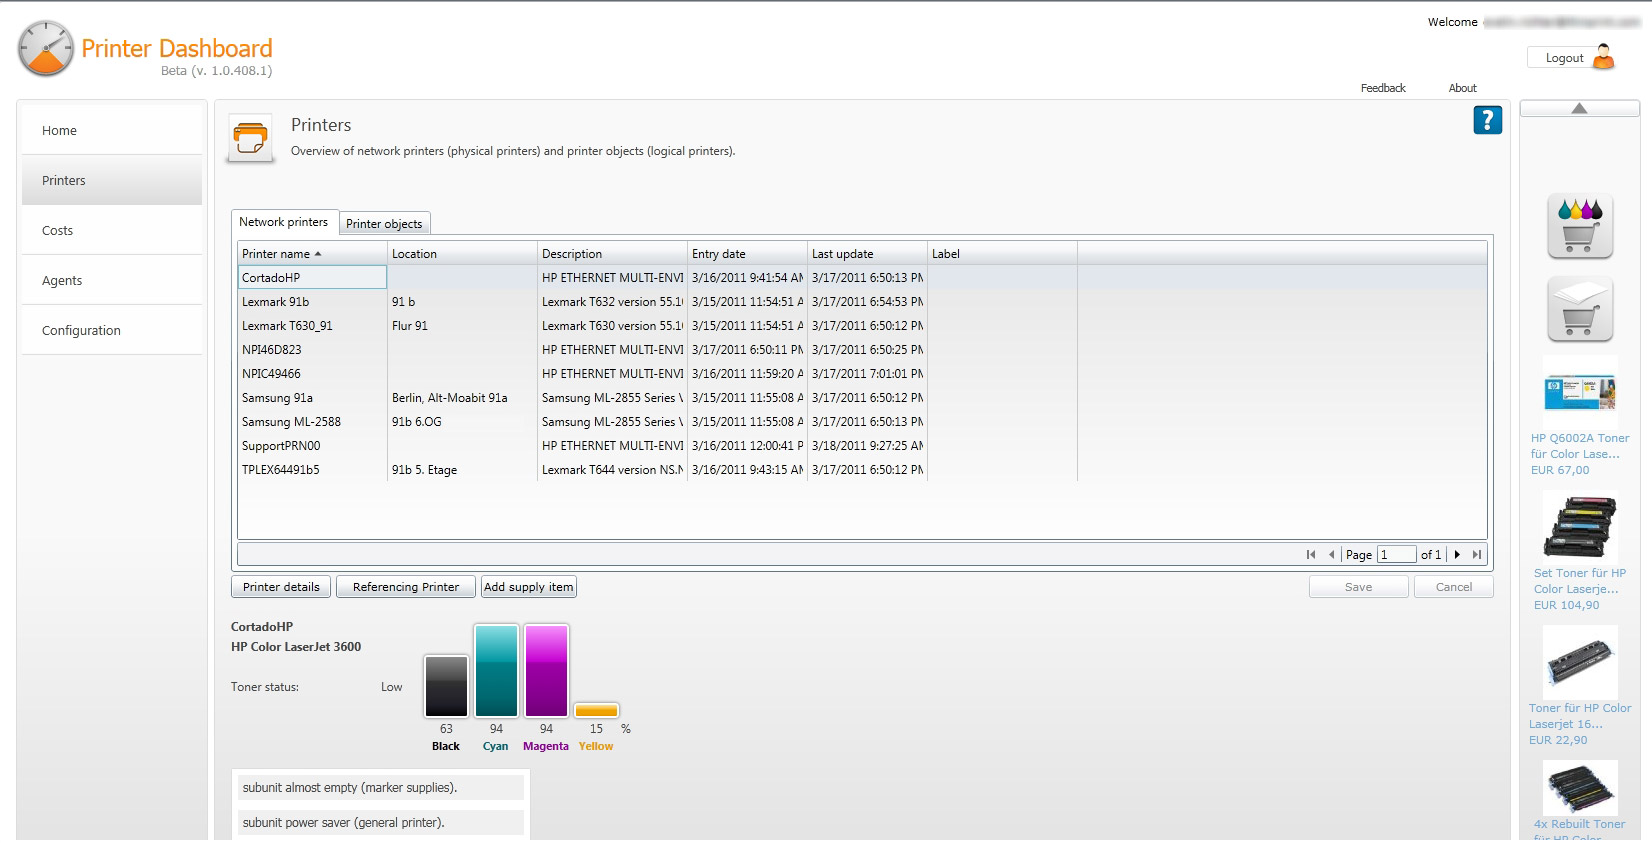Open the Set Toner für HP thumbnail
The width and height of the screenshot is (1652, 843).
tap(1579, 526)
